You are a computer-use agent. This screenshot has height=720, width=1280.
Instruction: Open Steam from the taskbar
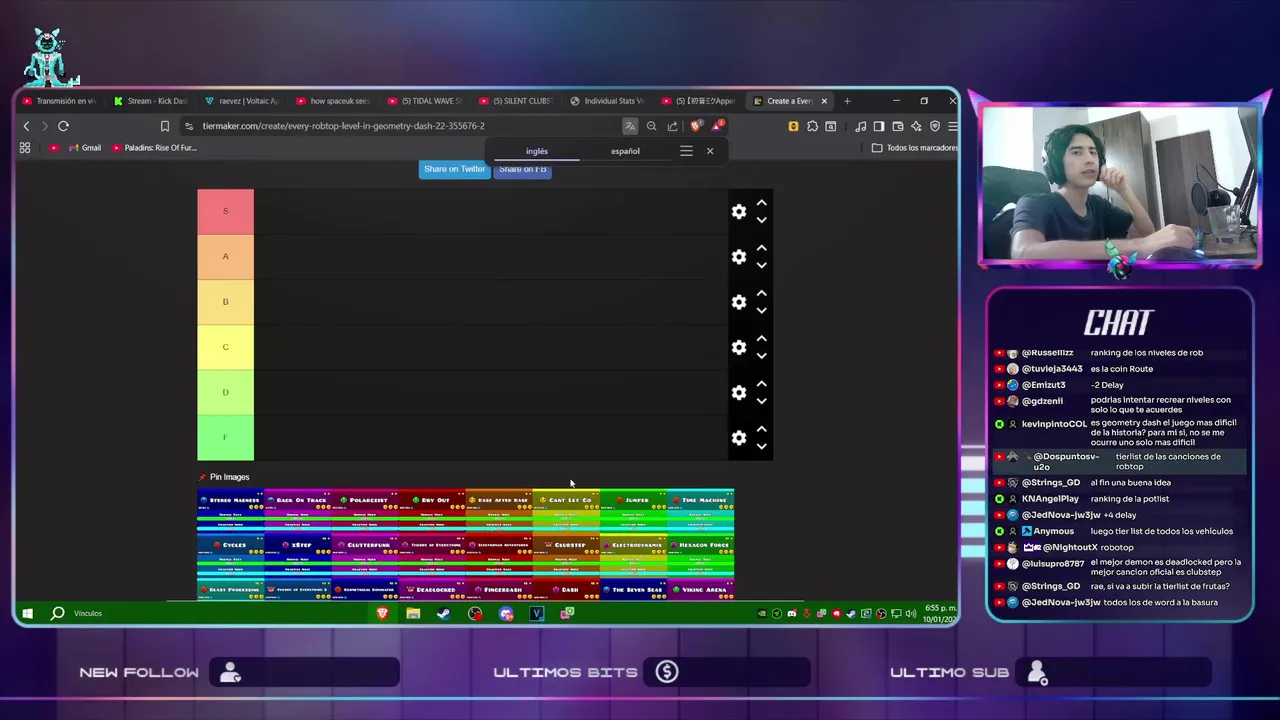[444, 613]
